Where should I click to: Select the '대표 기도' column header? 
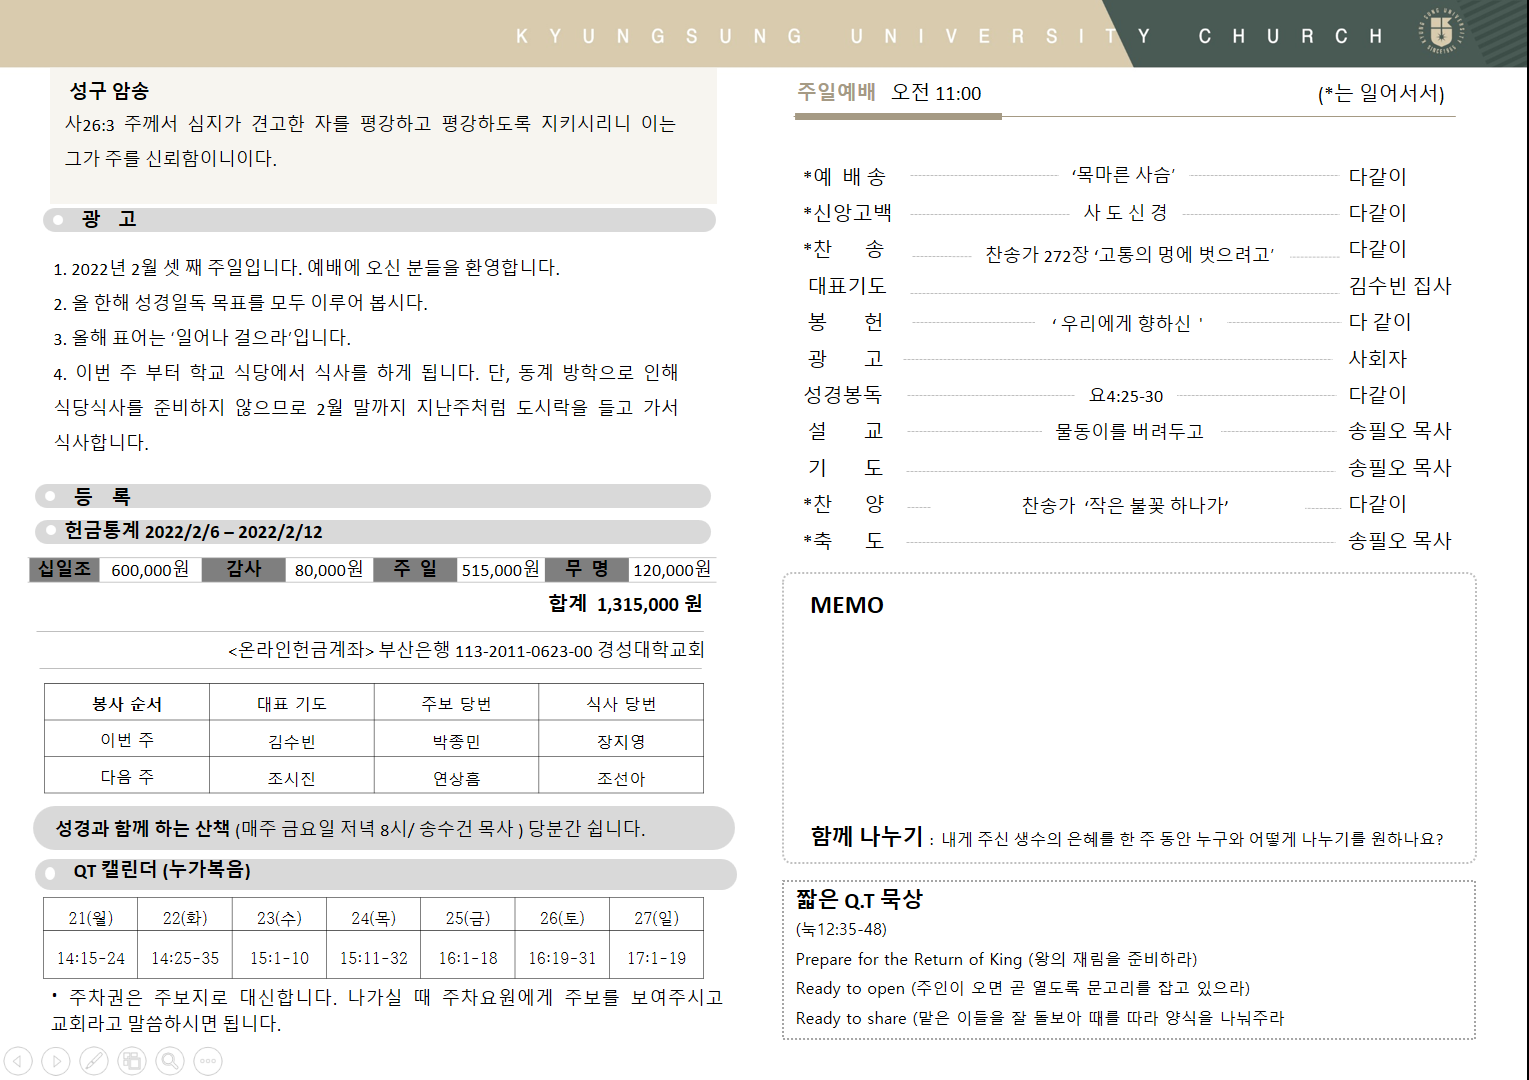pyautogui.click(x=292, y=703)
